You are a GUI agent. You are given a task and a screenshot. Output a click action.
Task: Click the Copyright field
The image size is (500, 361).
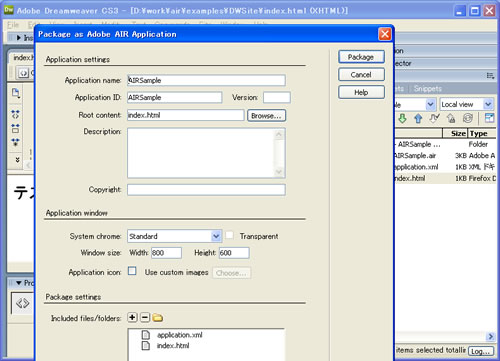coord(206,190)
